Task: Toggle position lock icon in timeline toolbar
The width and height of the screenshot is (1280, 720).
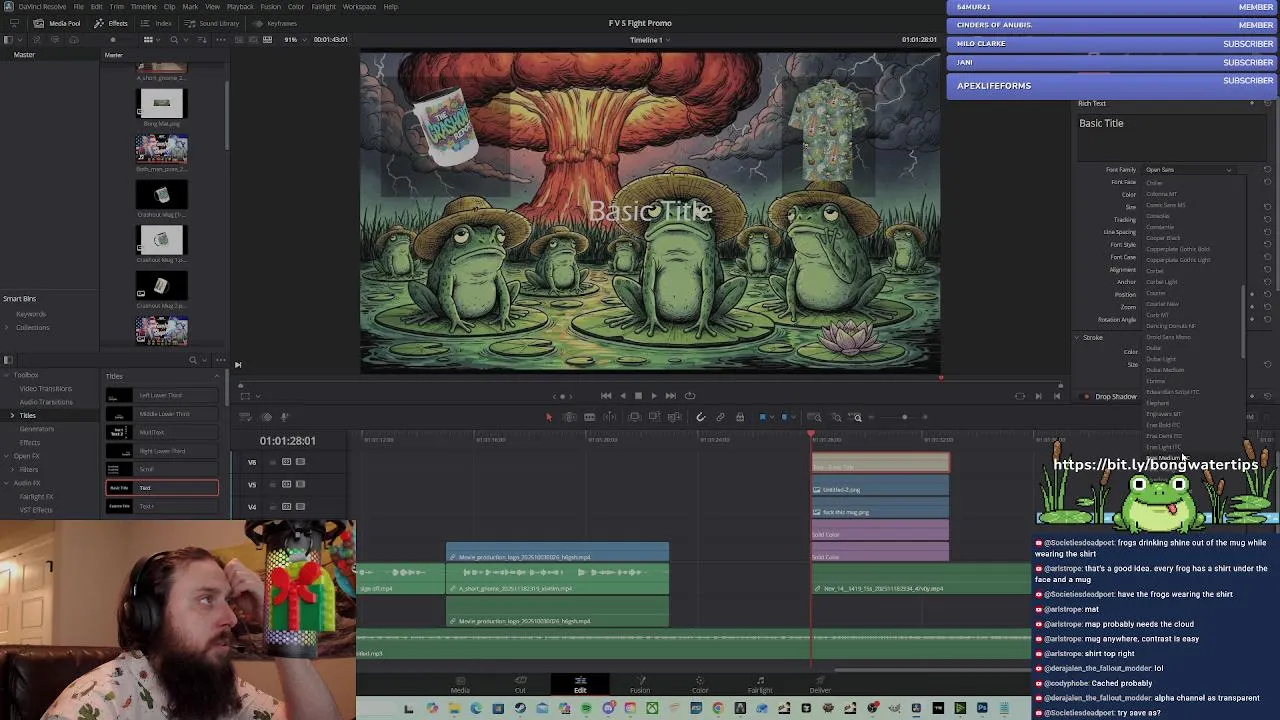Action: [x=740, y=417]
